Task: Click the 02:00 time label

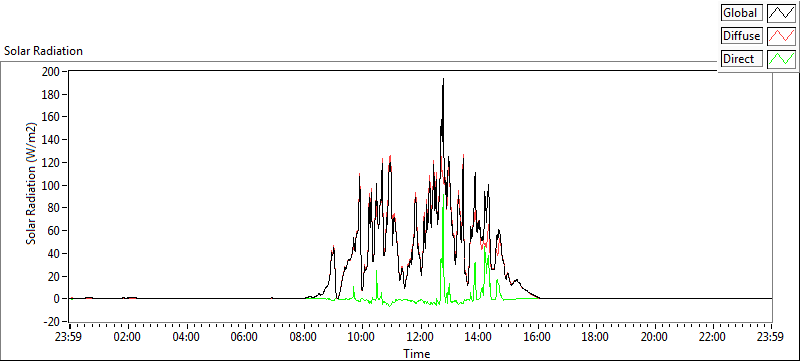Action: (x=128, y=337)
